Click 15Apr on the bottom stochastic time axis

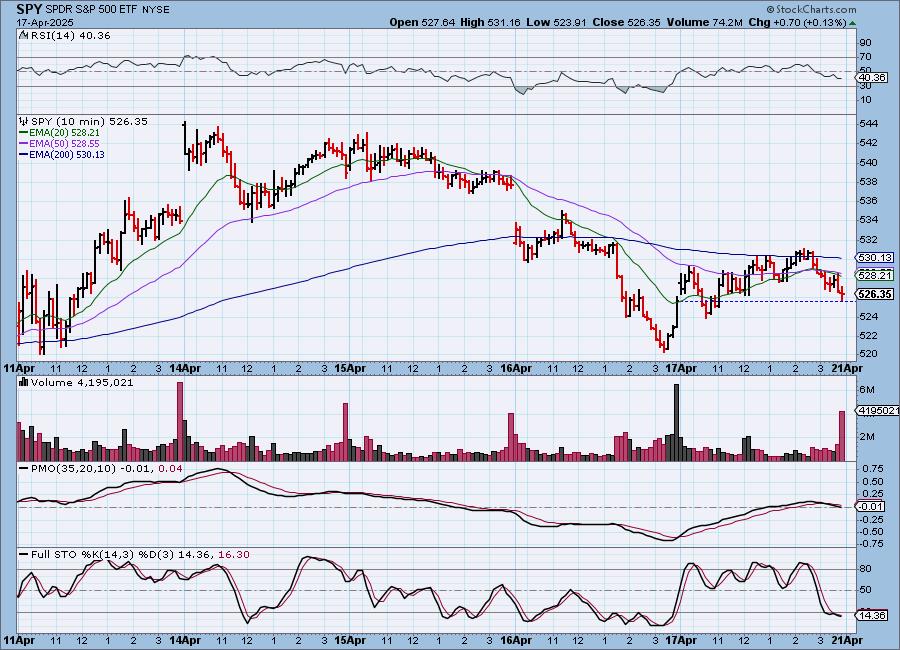tap(350, 640)
